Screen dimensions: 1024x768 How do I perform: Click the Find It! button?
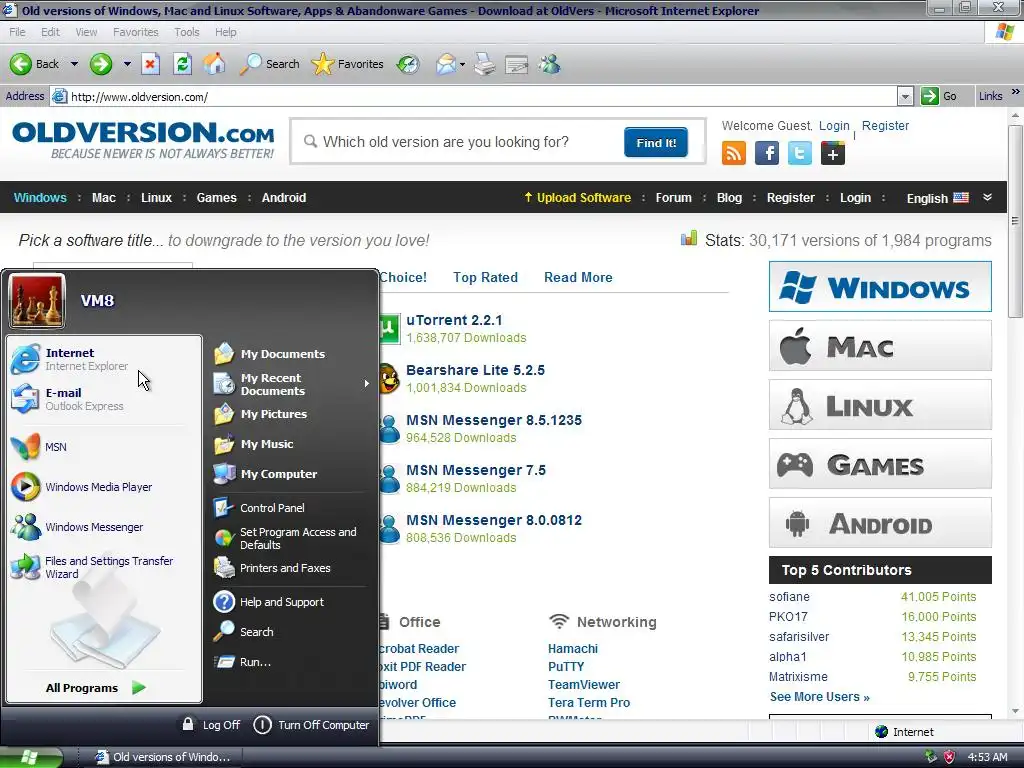(656, 142)
